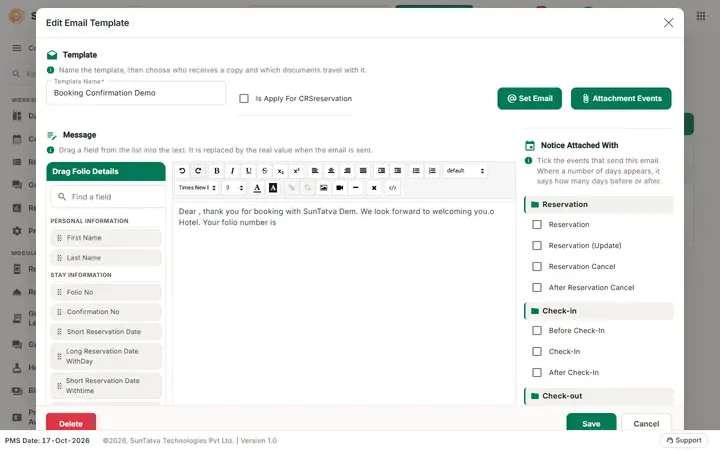Tick the Reservation Cancel checkbox
Screen dimensions: 720x450
coord(537,267)
